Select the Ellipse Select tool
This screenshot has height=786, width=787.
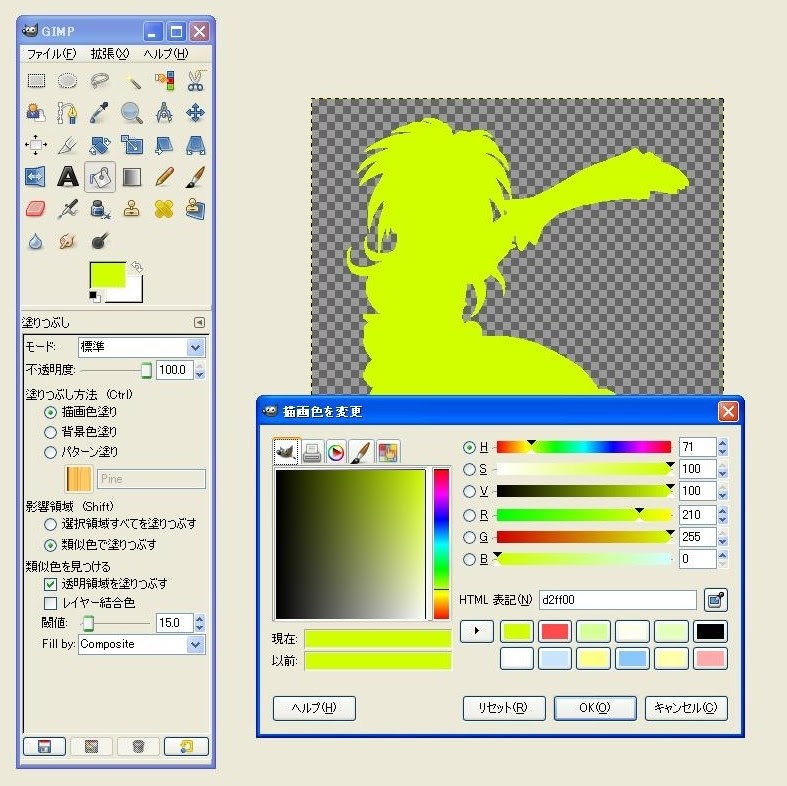67,80
